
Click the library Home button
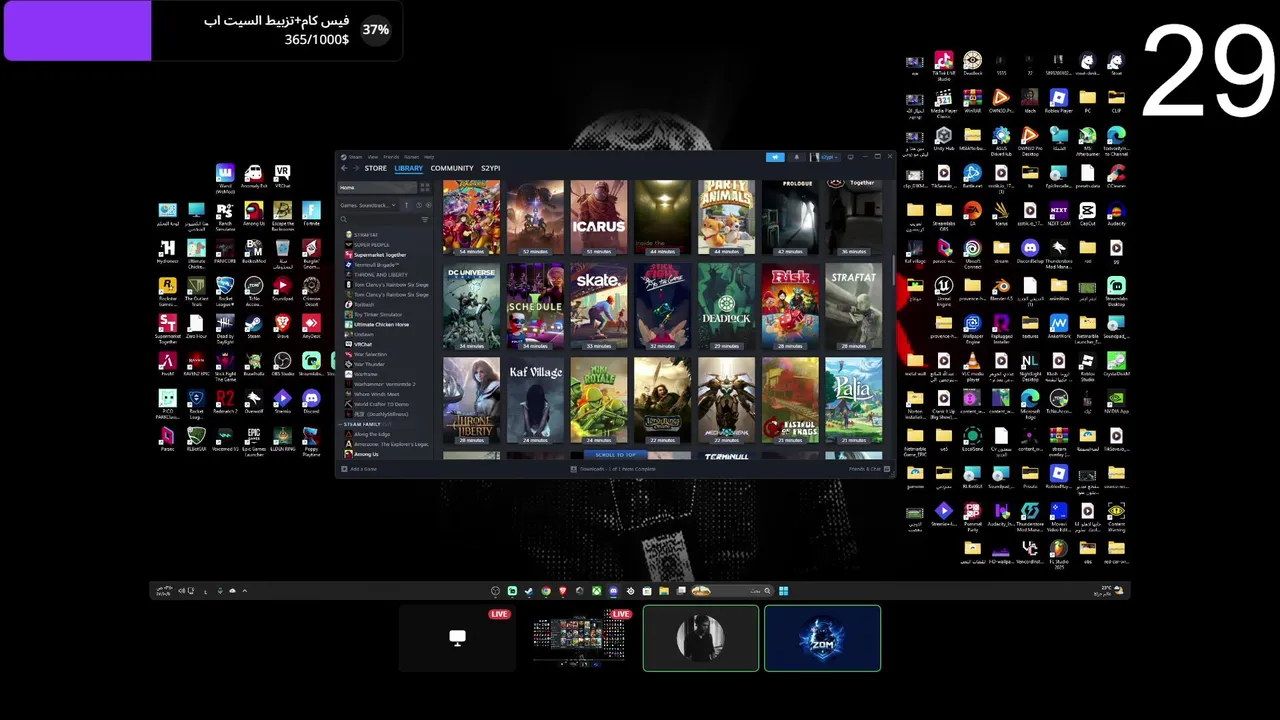377,188
